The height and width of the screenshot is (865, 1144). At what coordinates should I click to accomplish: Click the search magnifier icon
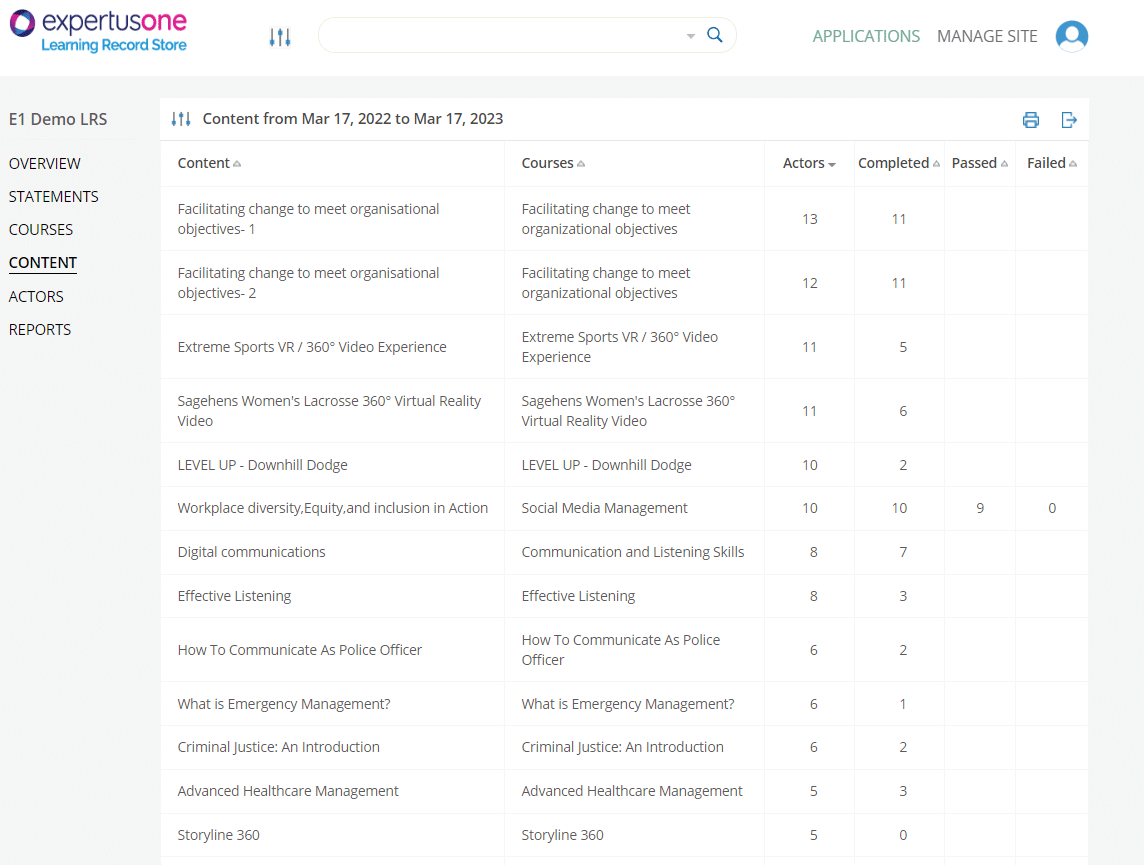click(x=715, y=35)
